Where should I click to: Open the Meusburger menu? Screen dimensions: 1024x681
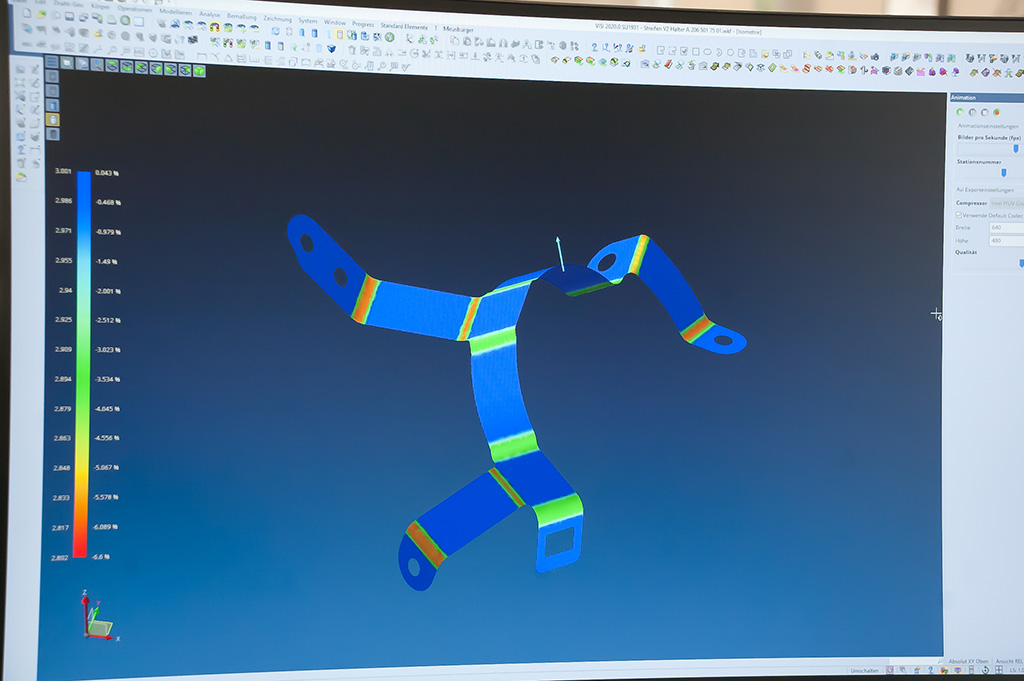(458, 29)
